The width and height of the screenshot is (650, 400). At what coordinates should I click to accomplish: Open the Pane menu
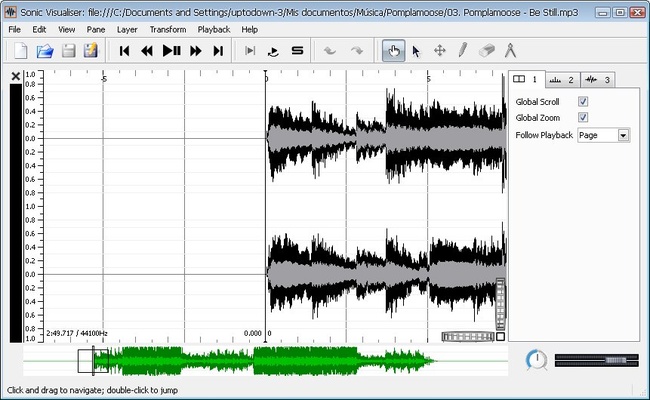pyautogui.click(x=96, y=29)
